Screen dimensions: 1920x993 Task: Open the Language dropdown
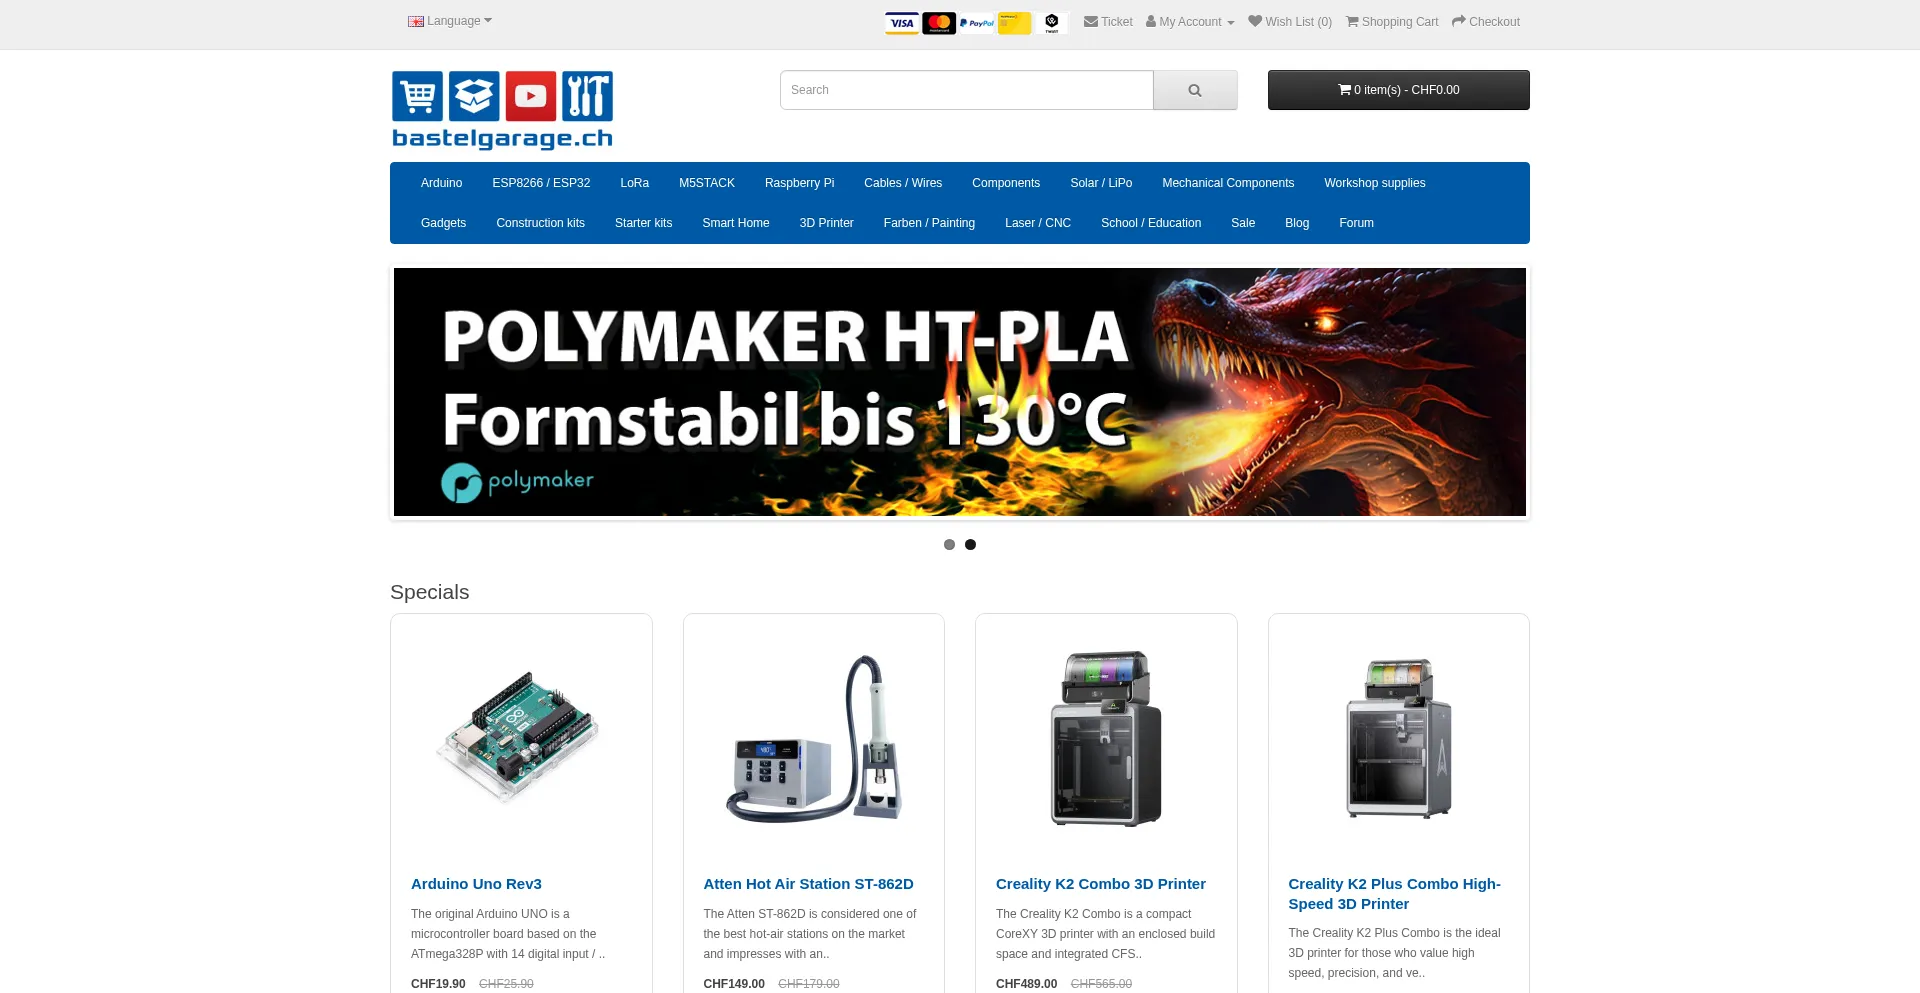pyautogui.click(x=450, y=21)
